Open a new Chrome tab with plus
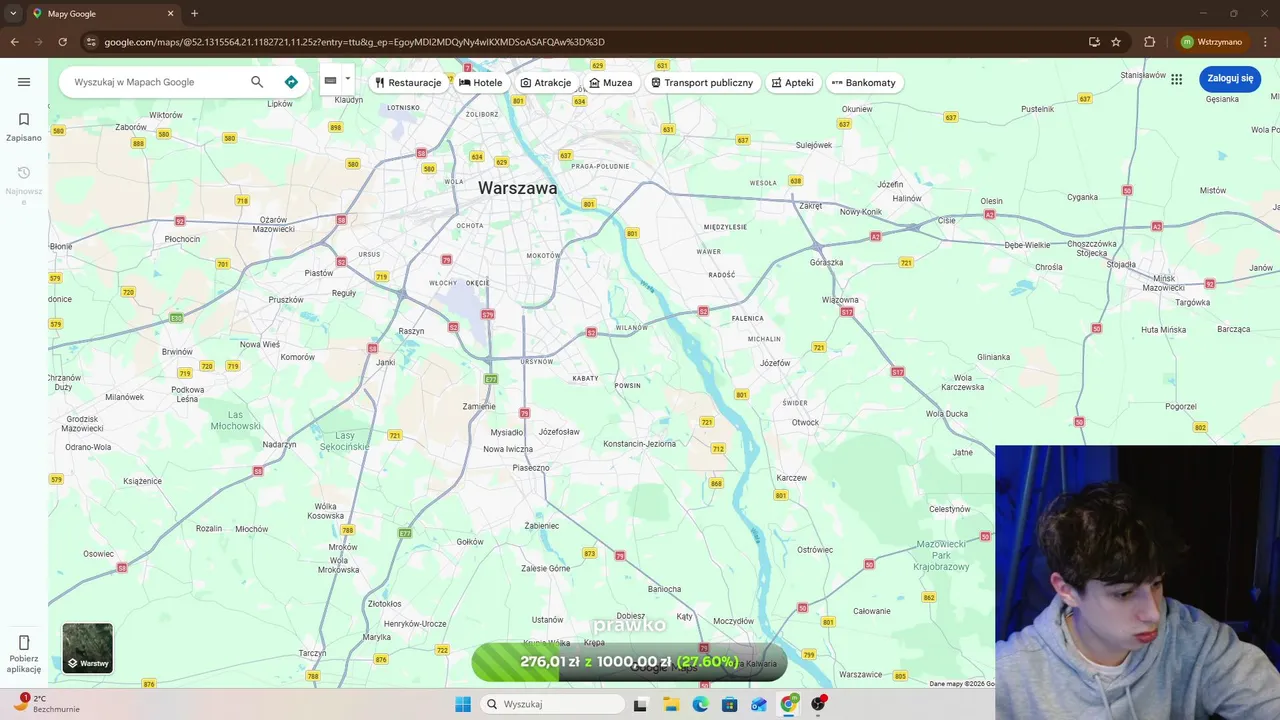Viewport: 1280px width, 720px height. point(194,14)
